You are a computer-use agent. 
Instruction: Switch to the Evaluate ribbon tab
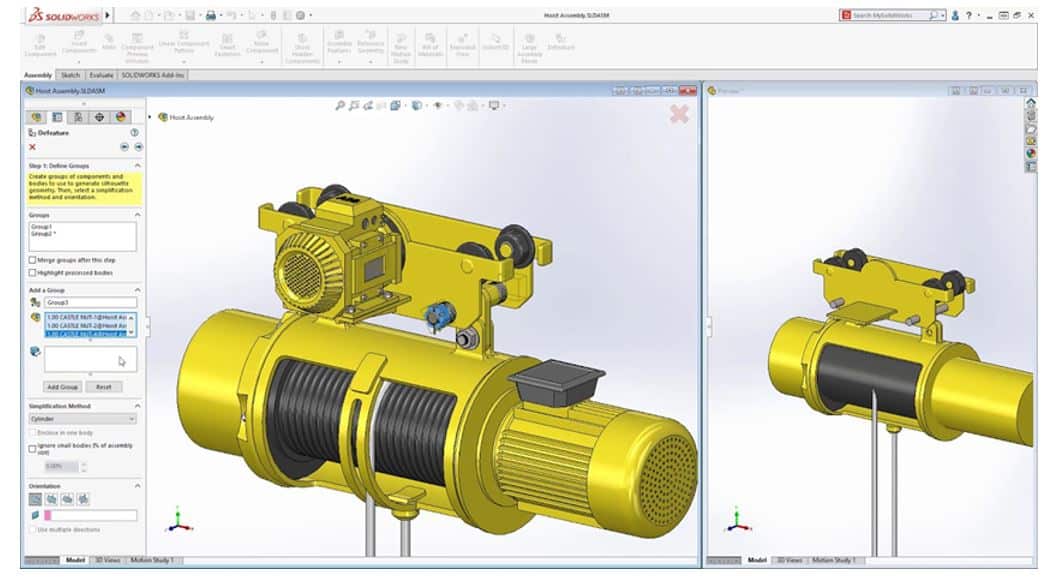tap(101, 75)
